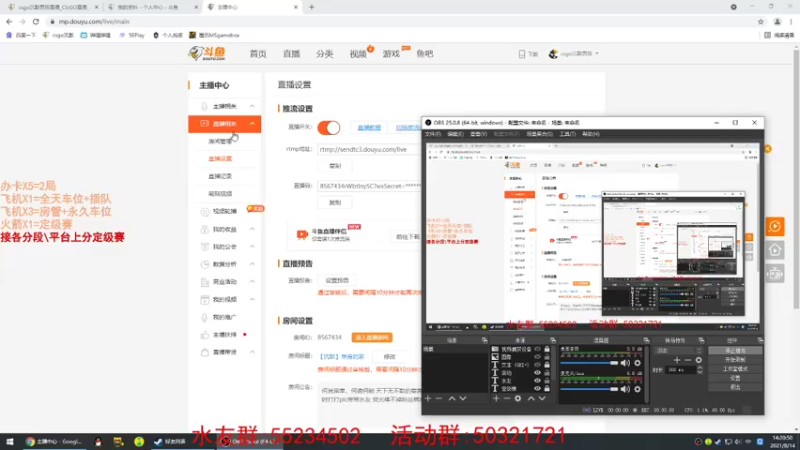
Task: Click orange 进入直播间 button
Action: click(x=372, y=337)
